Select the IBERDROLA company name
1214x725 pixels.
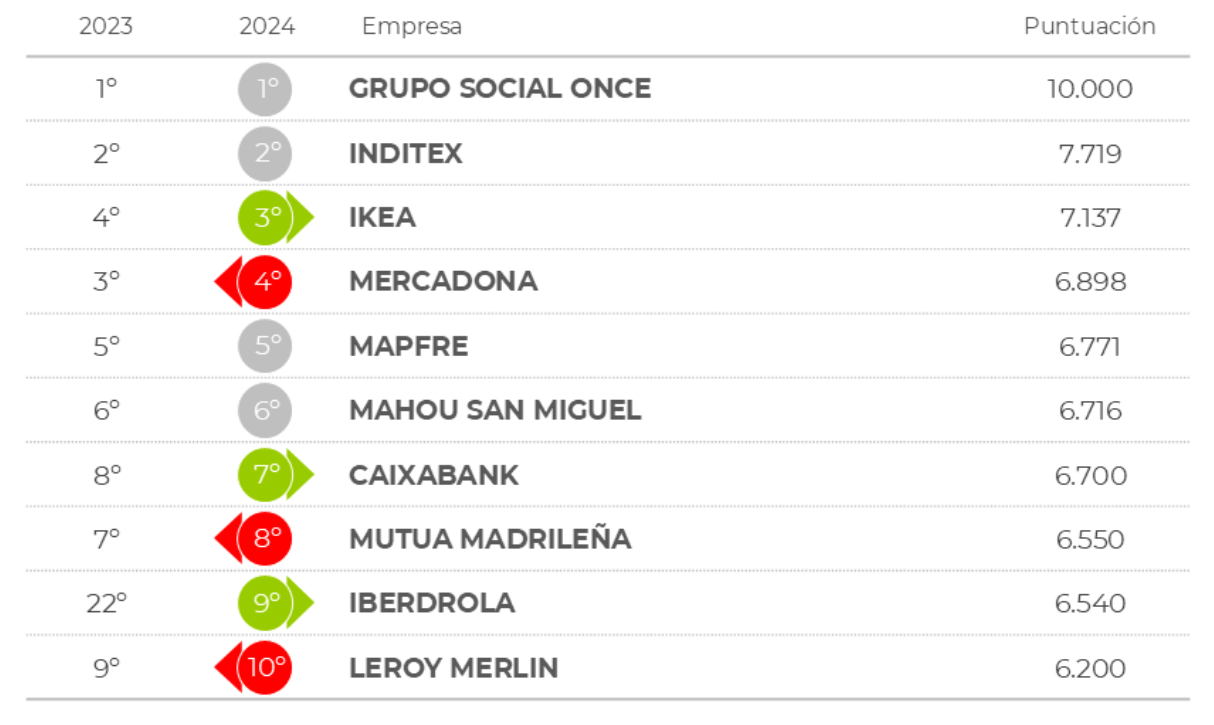[x=432, y=603]
